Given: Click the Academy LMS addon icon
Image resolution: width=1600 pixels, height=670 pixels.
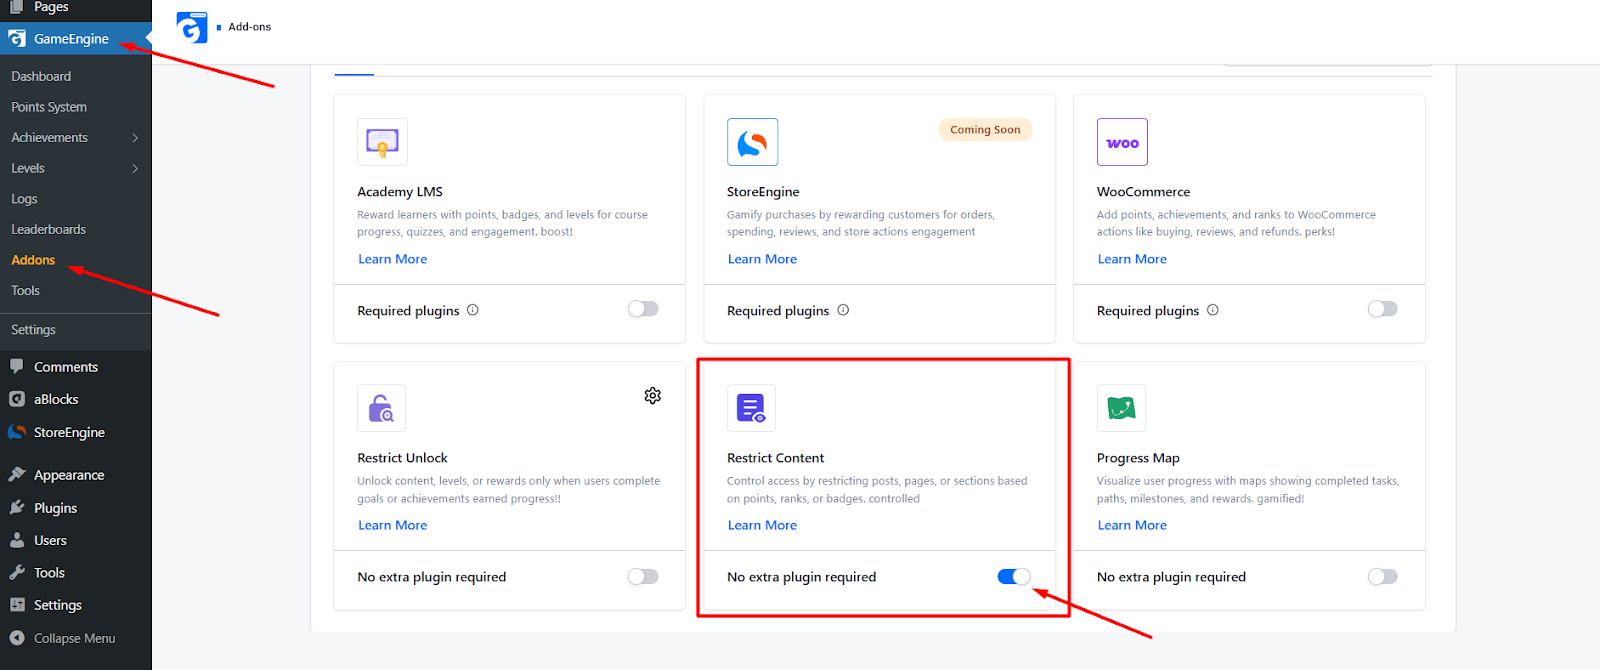Looking at the screenshot, I should [382, 142].
